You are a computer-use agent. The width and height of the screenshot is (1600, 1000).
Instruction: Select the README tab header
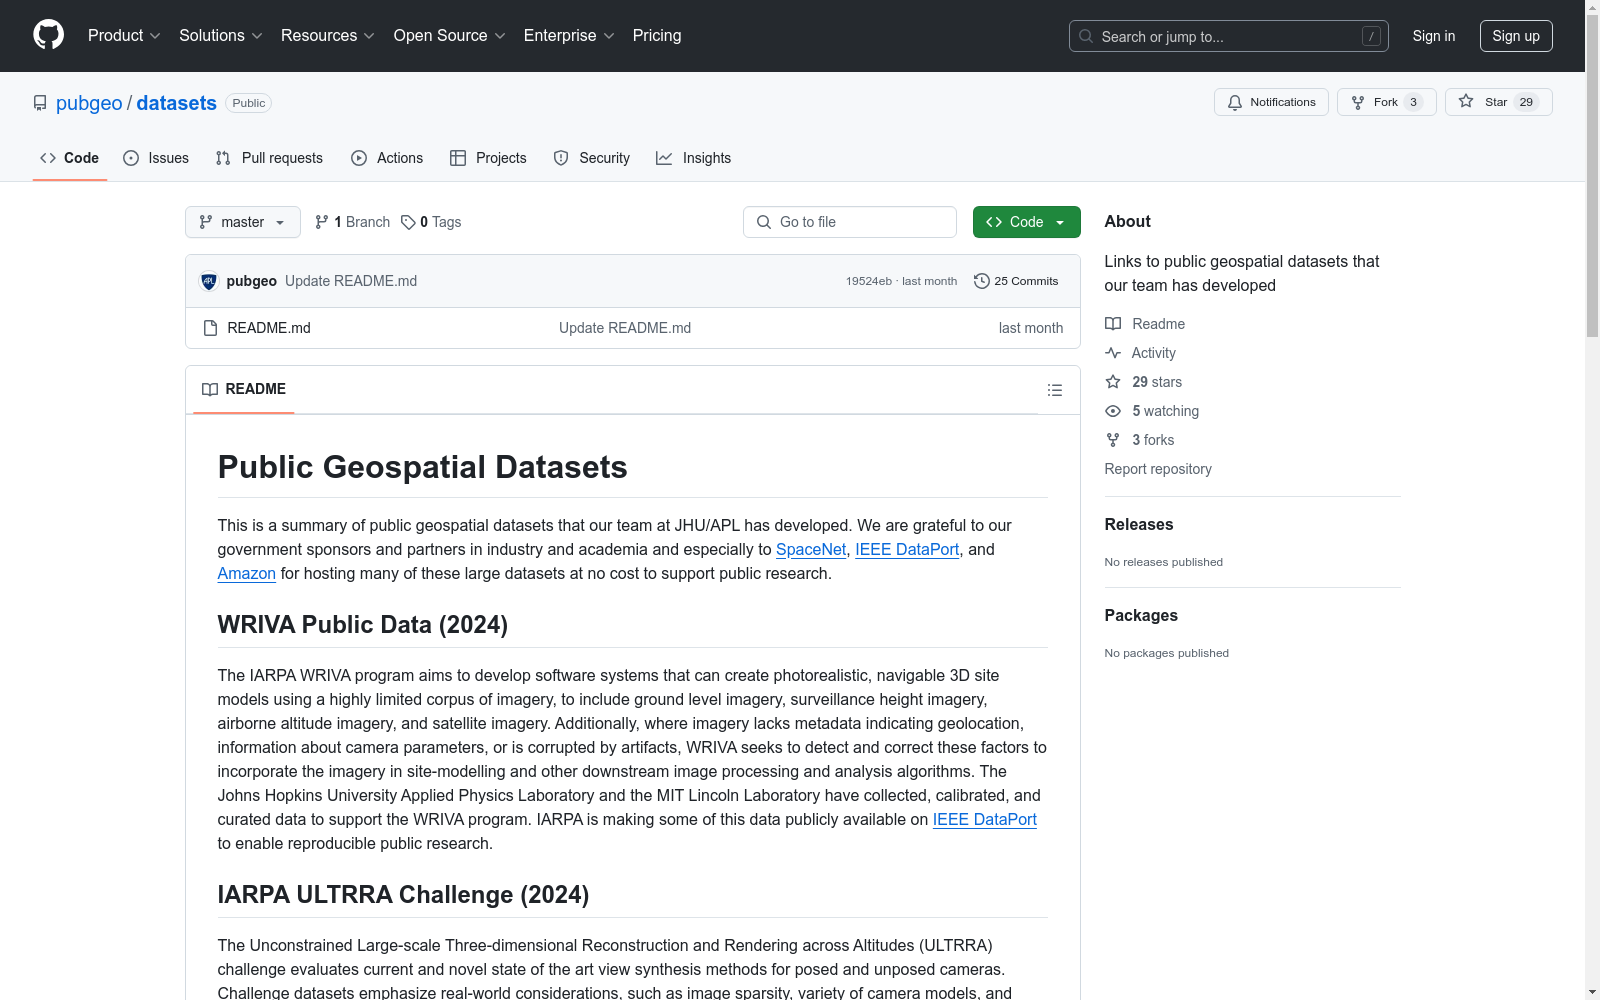tap(244, 389)
